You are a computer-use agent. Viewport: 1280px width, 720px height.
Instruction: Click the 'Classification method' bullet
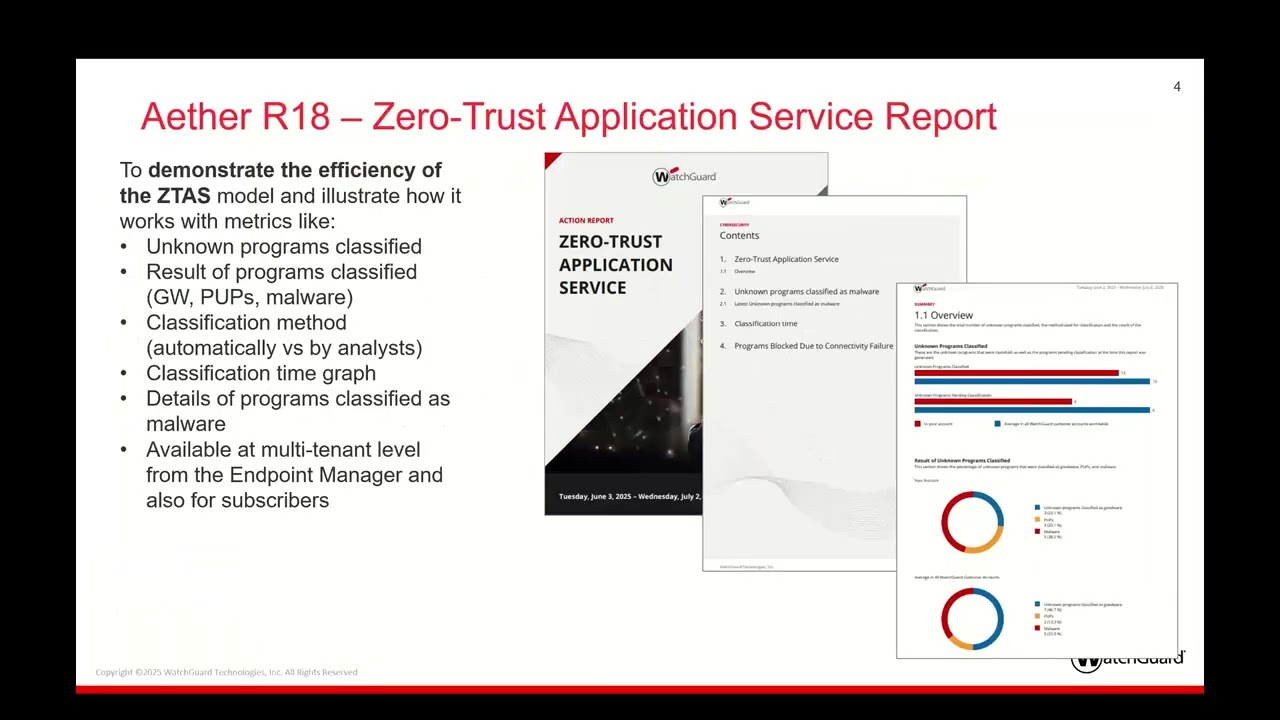(284, 335)
